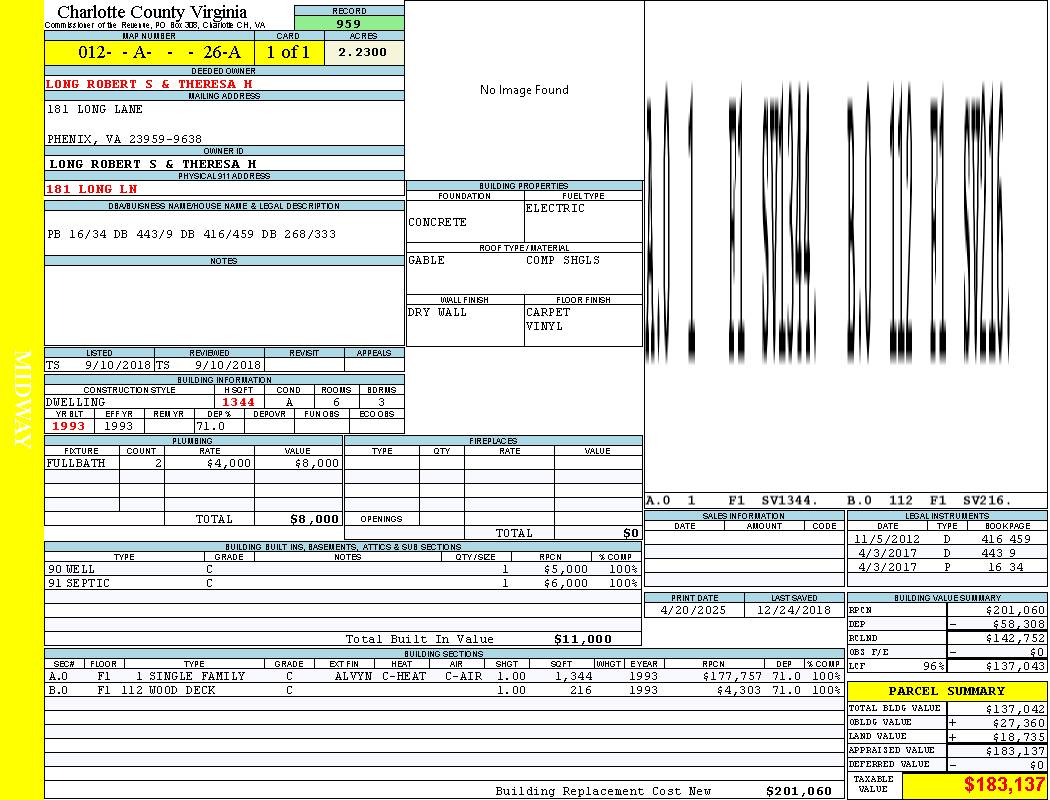Screen dimensions: 1050x800
Task: Select print date 4/20/2025
Action: click(x=693, y=611)
